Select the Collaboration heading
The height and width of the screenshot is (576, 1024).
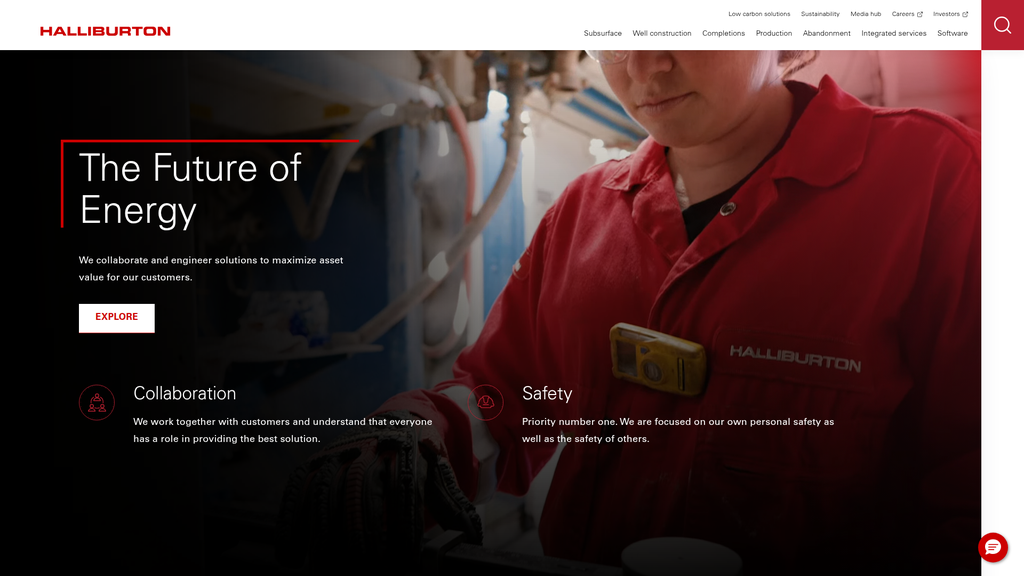click(x=185, y=393)
